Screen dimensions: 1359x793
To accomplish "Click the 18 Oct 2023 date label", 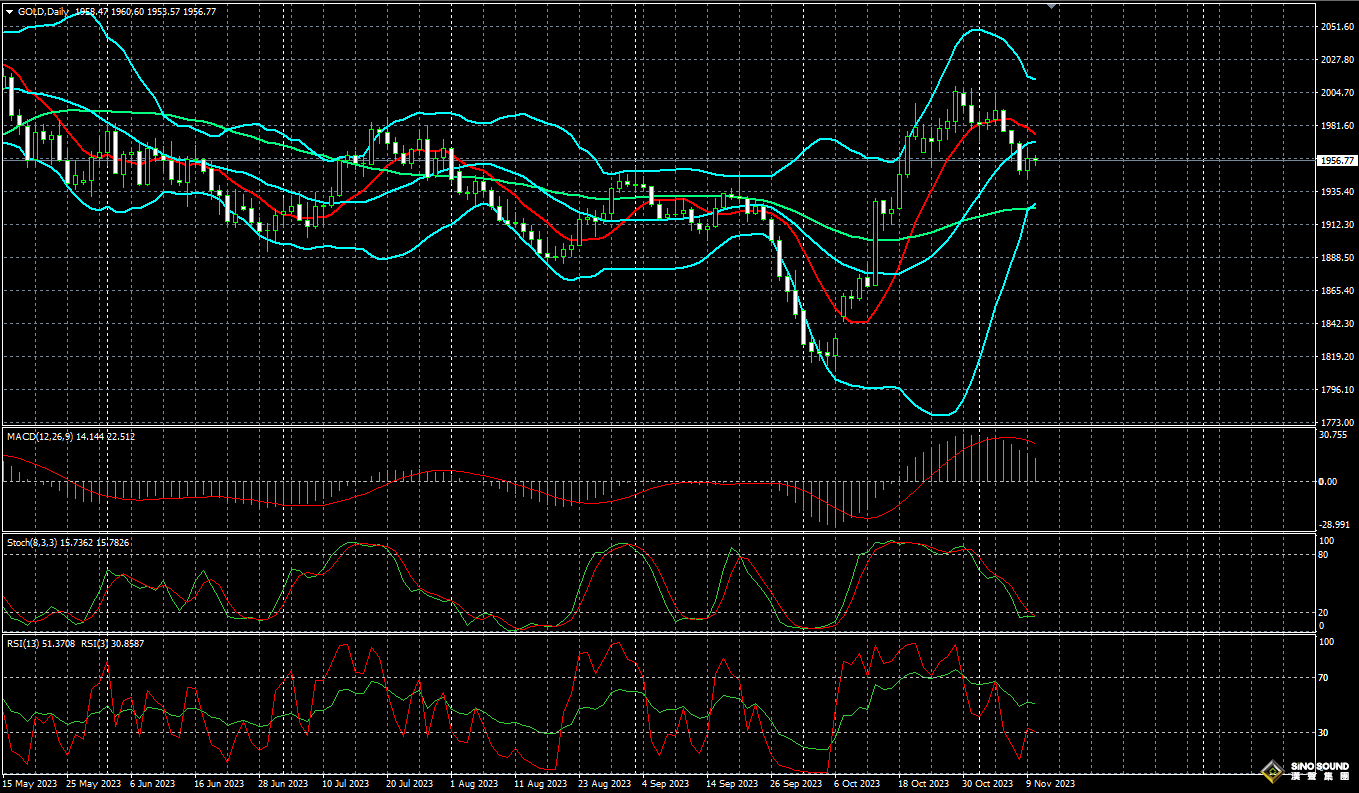I will (x=926, y=784).
